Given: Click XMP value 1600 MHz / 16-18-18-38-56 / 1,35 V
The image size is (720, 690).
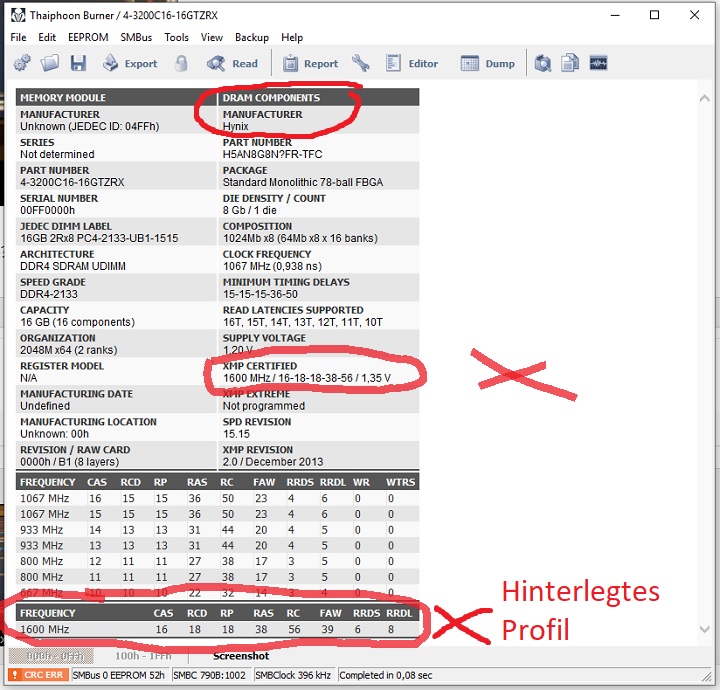Looking at the screenshot, I should click(x=307, y=378).
